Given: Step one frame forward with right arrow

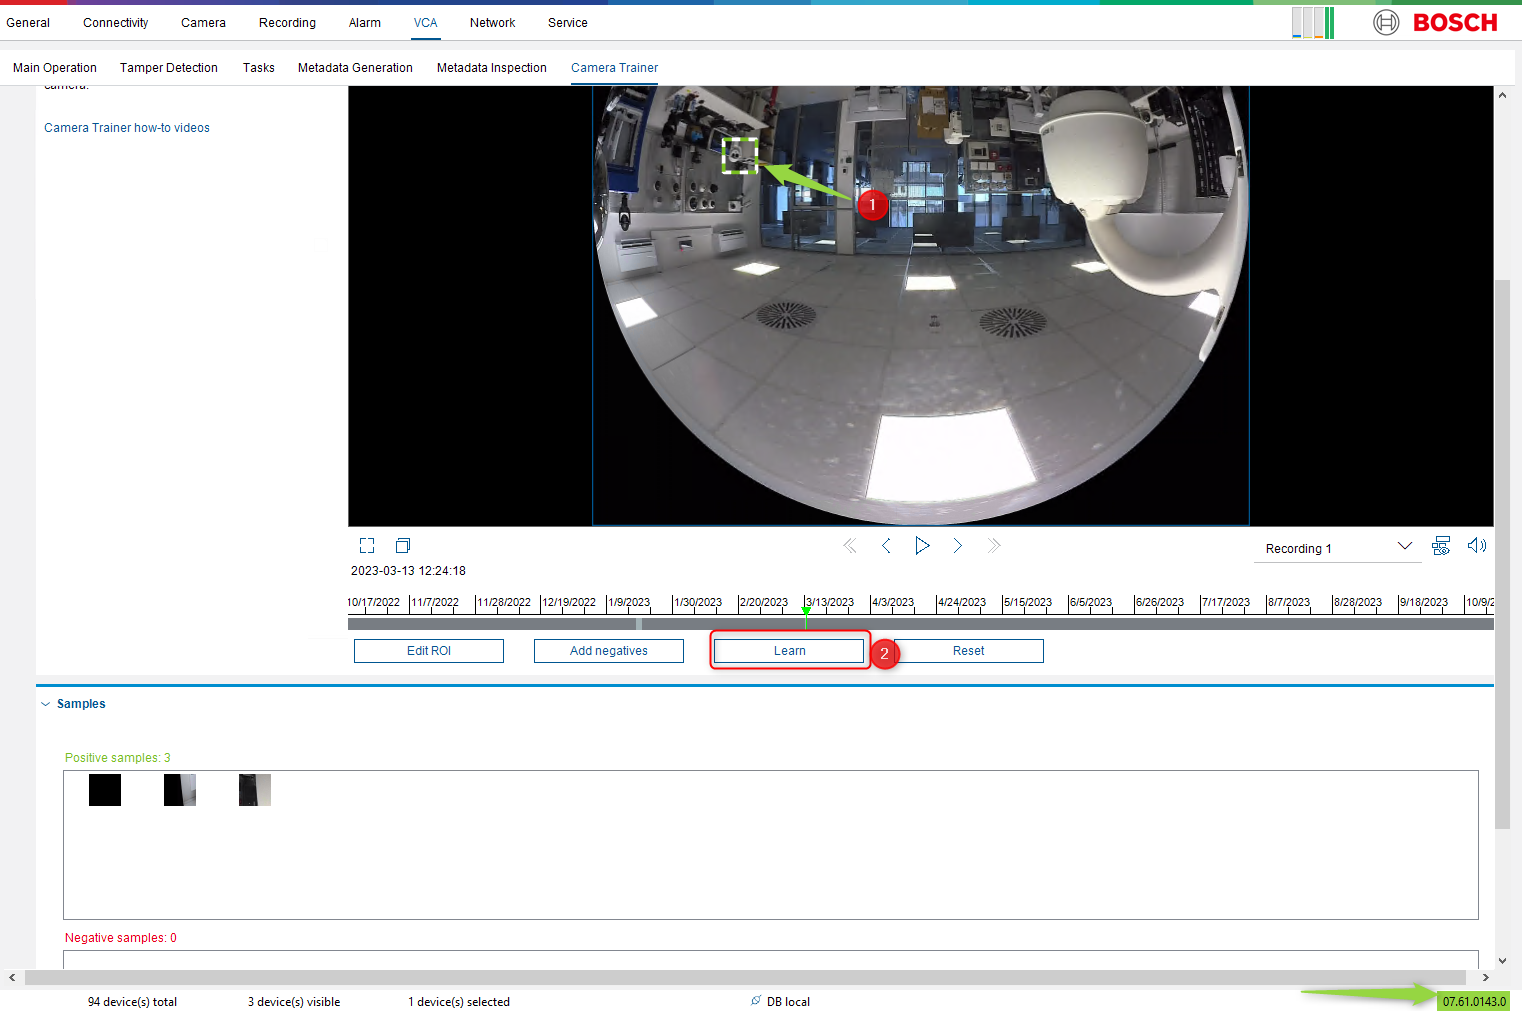Looking at the screenshot, I should [958, 546].
